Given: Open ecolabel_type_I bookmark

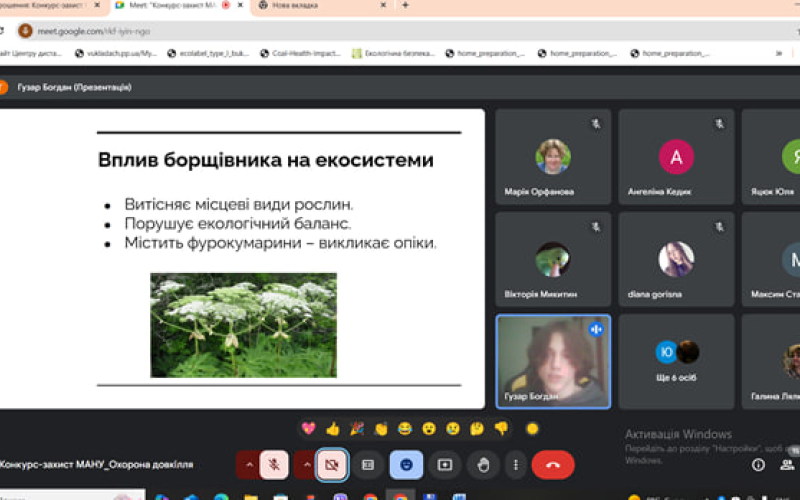Looking at the screenshot, I should (208, 53).
